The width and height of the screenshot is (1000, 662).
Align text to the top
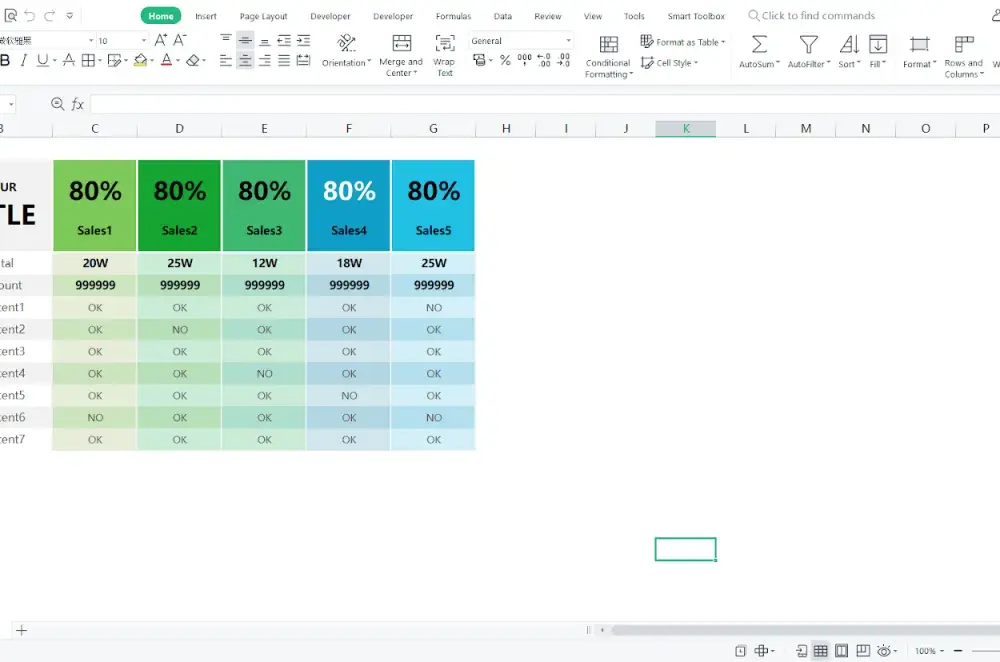226,40
